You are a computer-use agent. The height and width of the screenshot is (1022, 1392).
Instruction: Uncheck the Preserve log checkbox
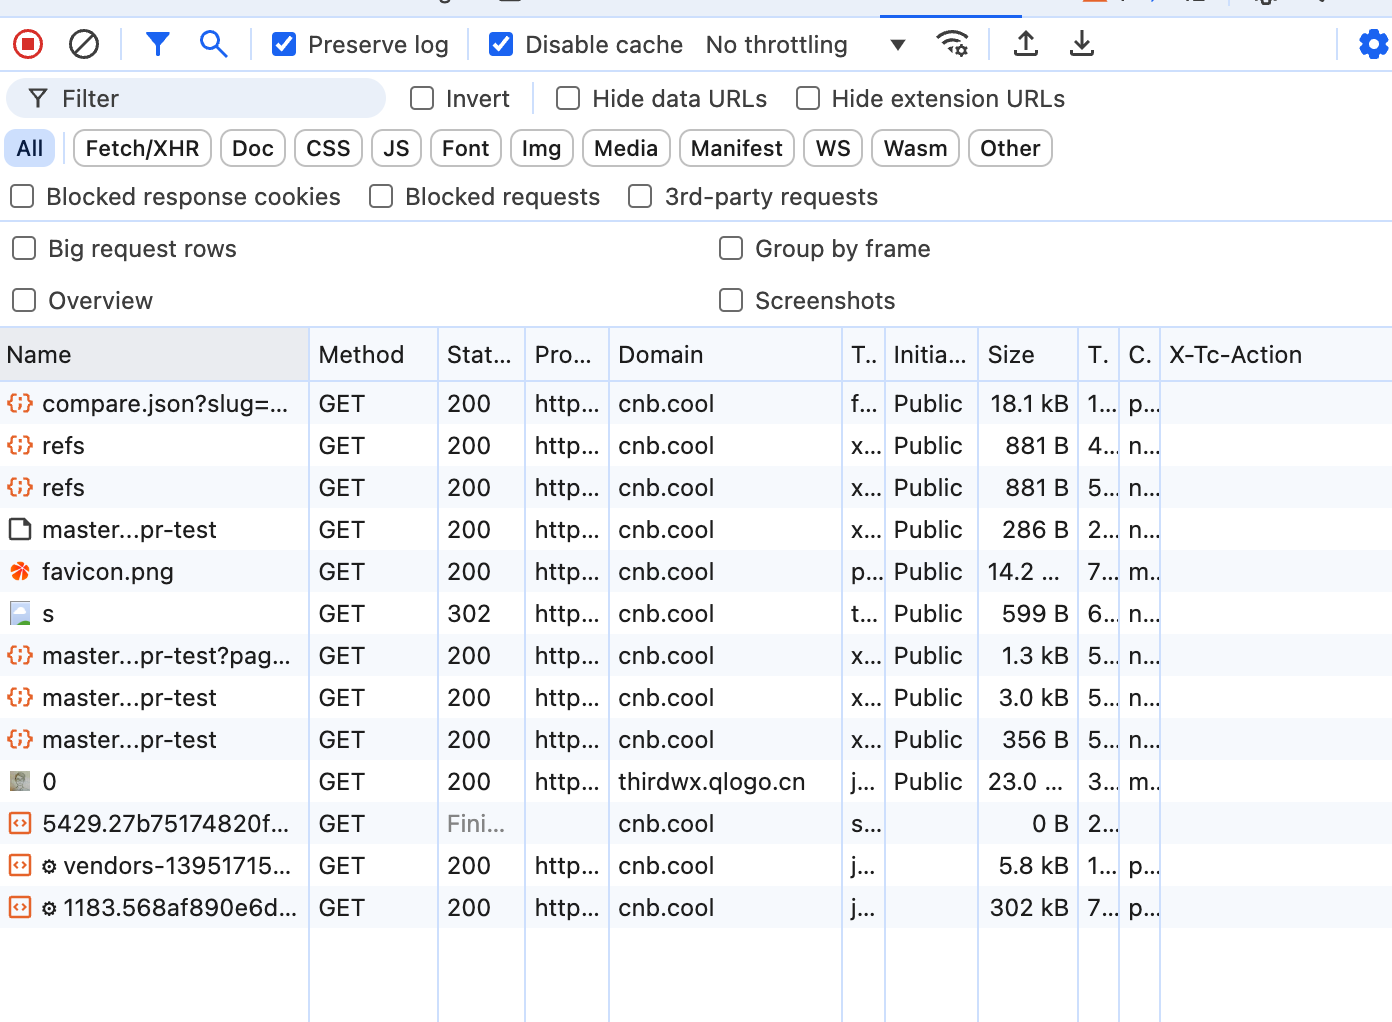pyautogui.click(x=284, y=44)
